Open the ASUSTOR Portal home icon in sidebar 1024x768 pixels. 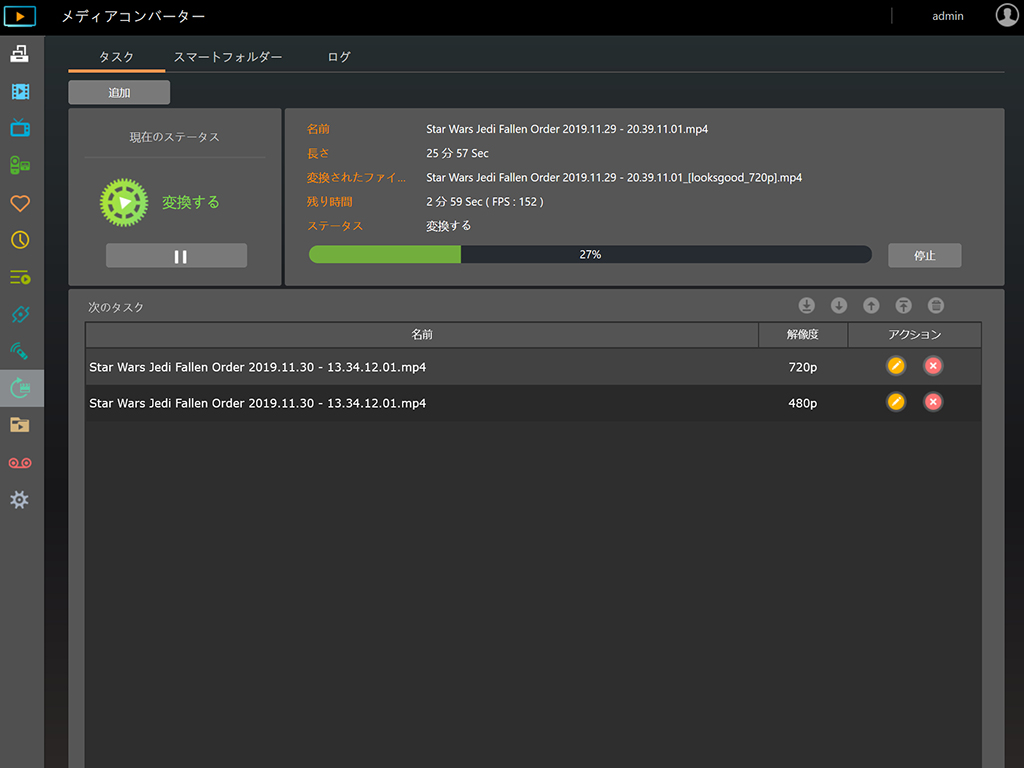(20, 54)
